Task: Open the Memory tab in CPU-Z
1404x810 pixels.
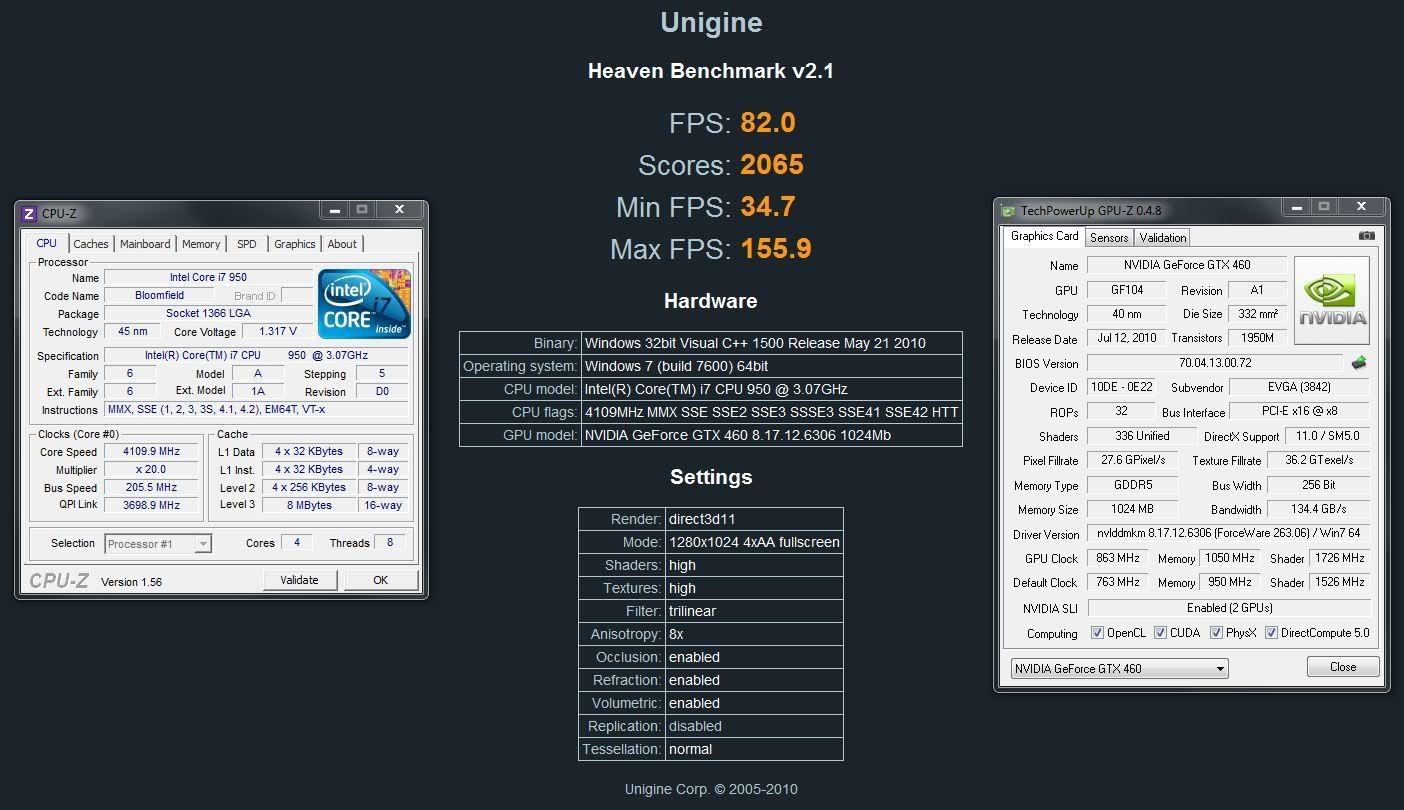Action: (201, 244)
